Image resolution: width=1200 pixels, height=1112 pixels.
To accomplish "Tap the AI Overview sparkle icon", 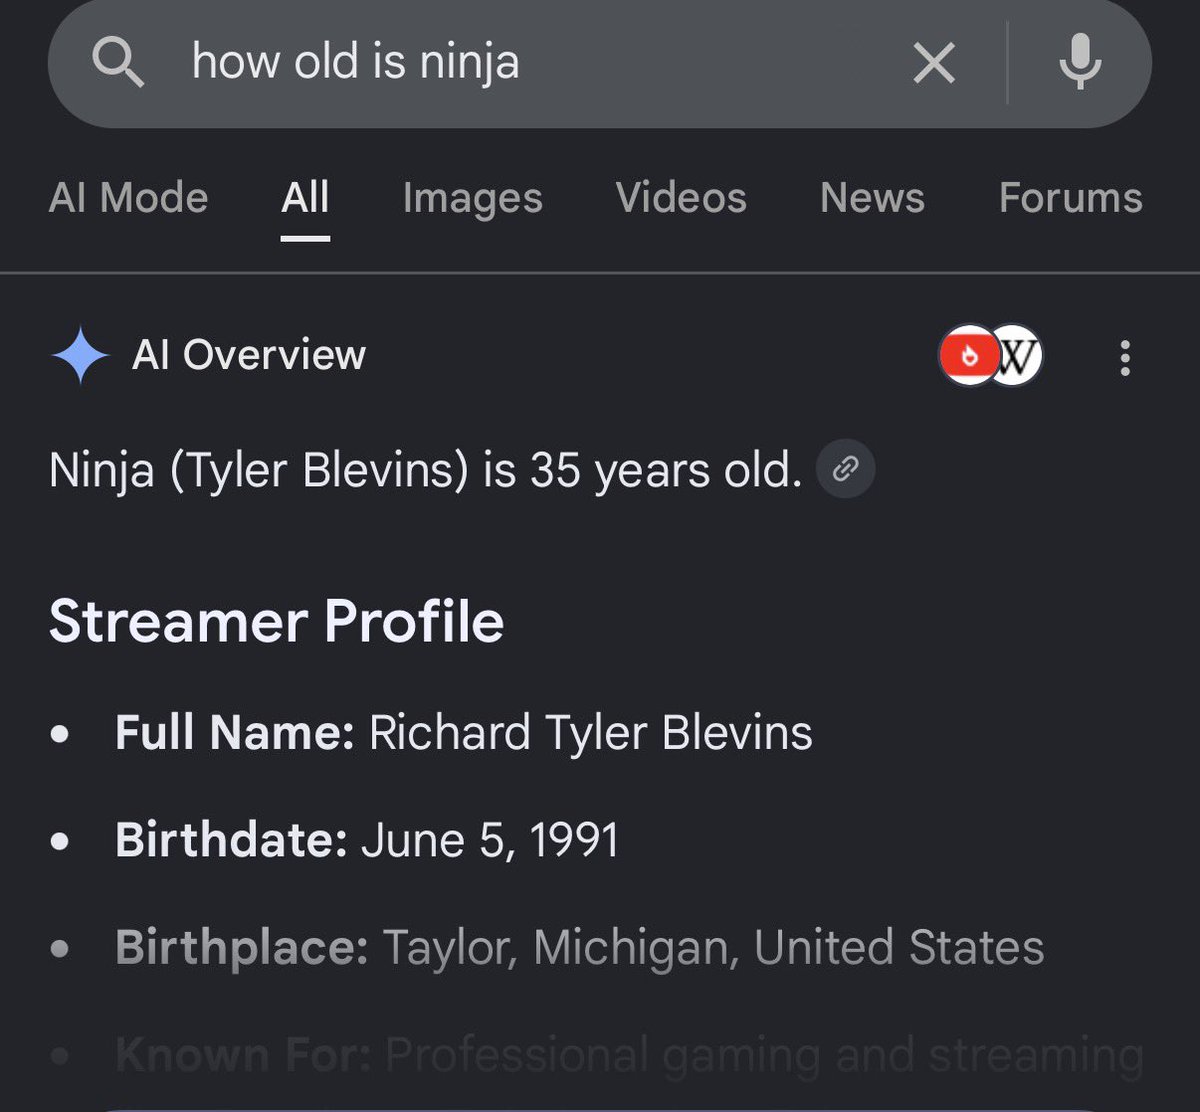I will [x=80, y=356].
